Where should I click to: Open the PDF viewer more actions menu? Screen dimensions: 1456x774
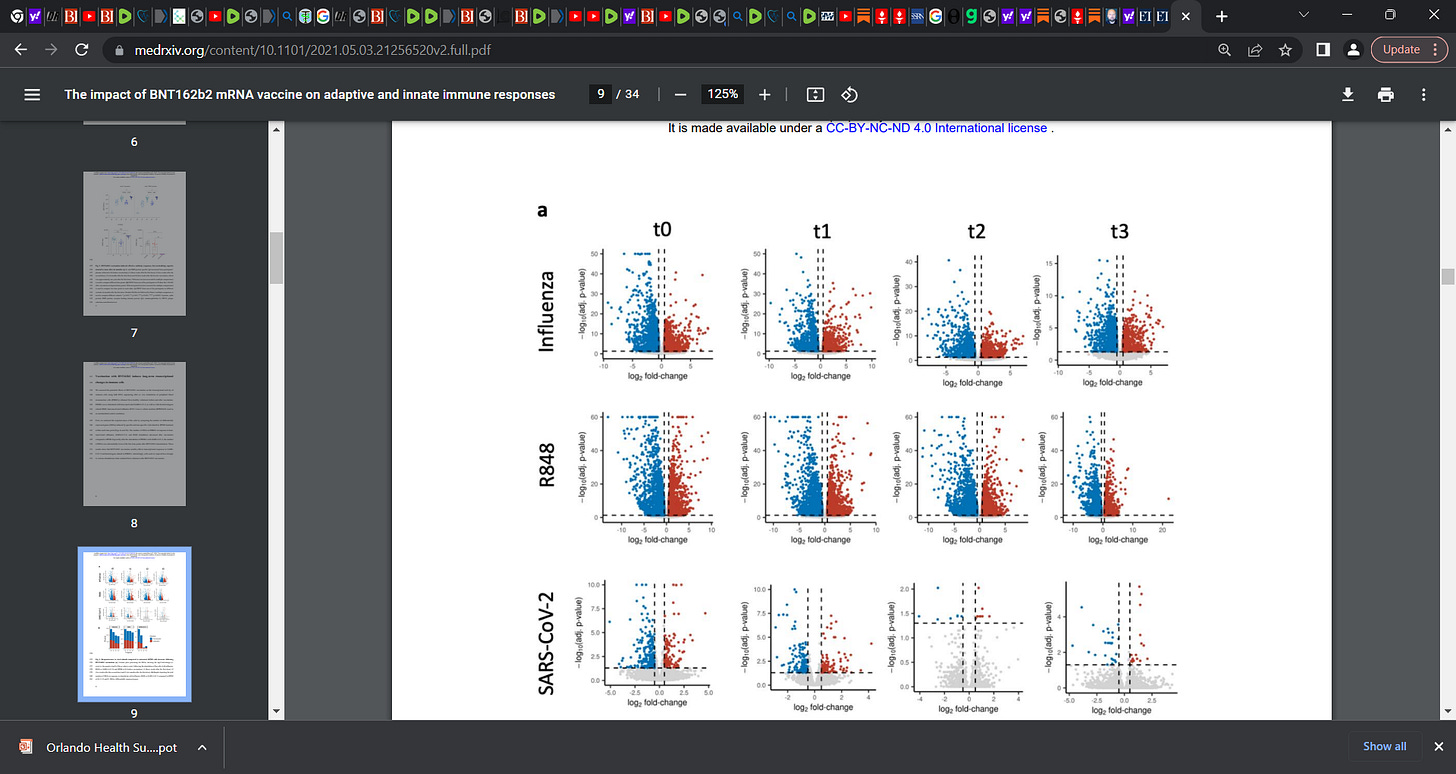point(1424,94)
